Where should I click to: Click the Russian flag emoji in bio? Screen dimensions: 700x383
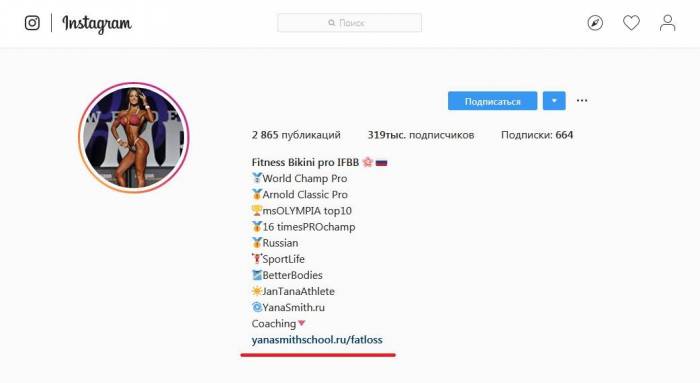pyautogui.click(x=381, y=162)
